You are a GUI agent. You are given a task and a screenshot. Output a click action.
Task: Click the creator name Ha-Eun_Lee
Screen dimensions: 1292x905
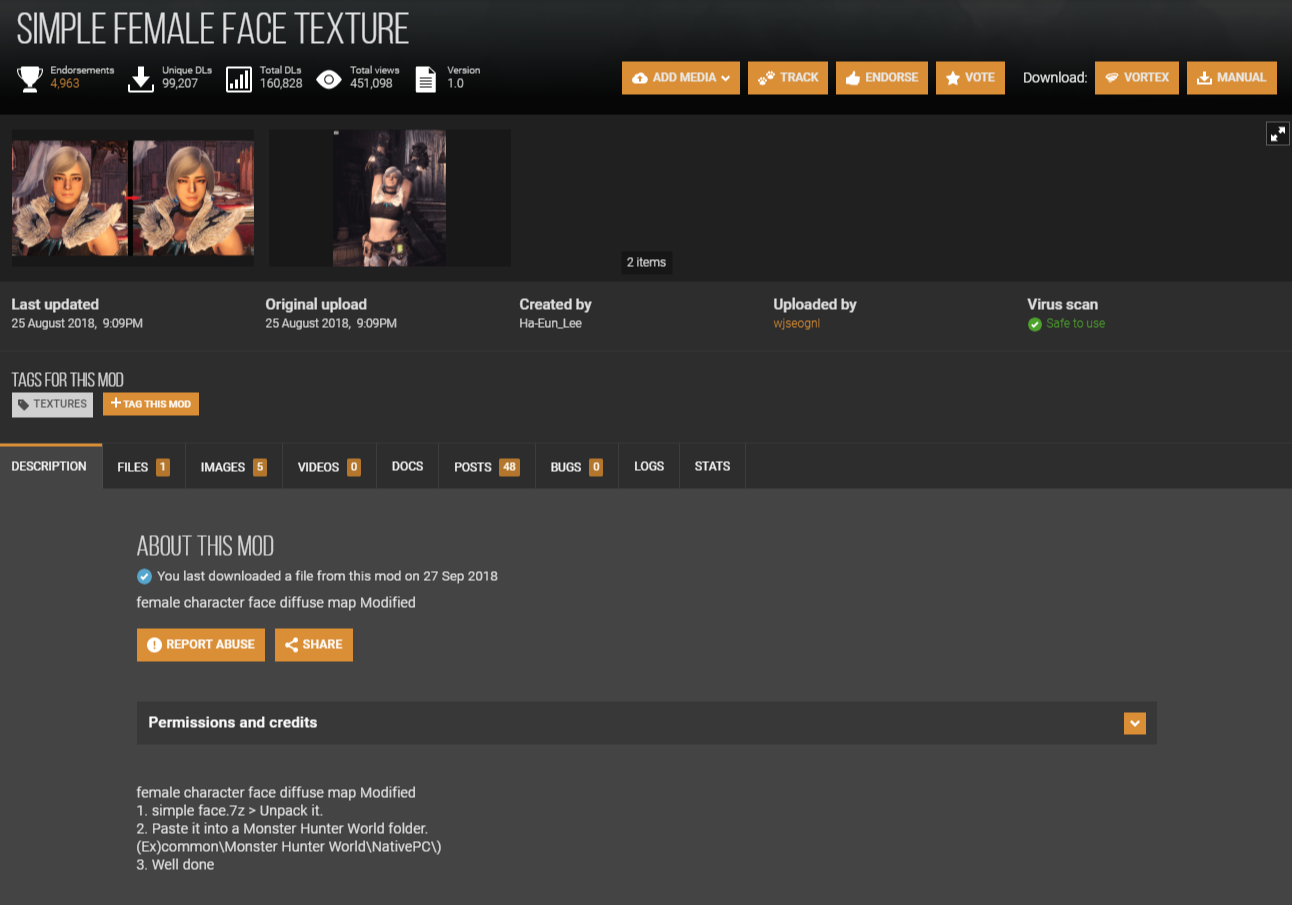[x=550, y=324]
